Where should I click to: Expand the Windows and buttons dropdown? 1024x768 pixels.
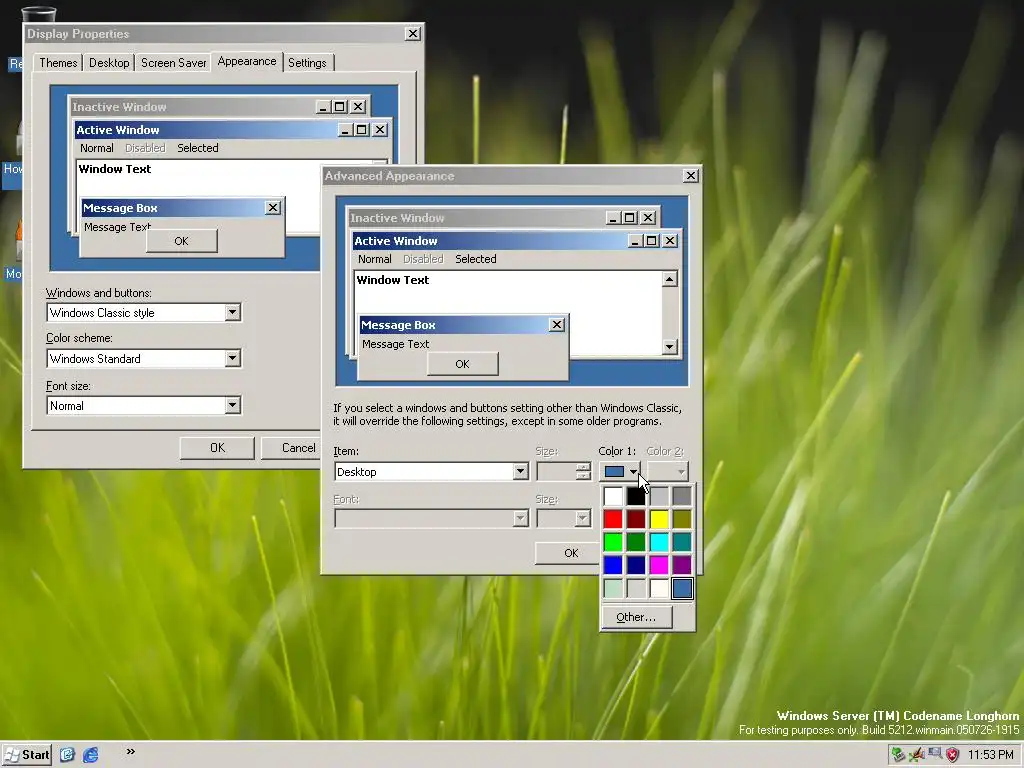coord(232,313)
